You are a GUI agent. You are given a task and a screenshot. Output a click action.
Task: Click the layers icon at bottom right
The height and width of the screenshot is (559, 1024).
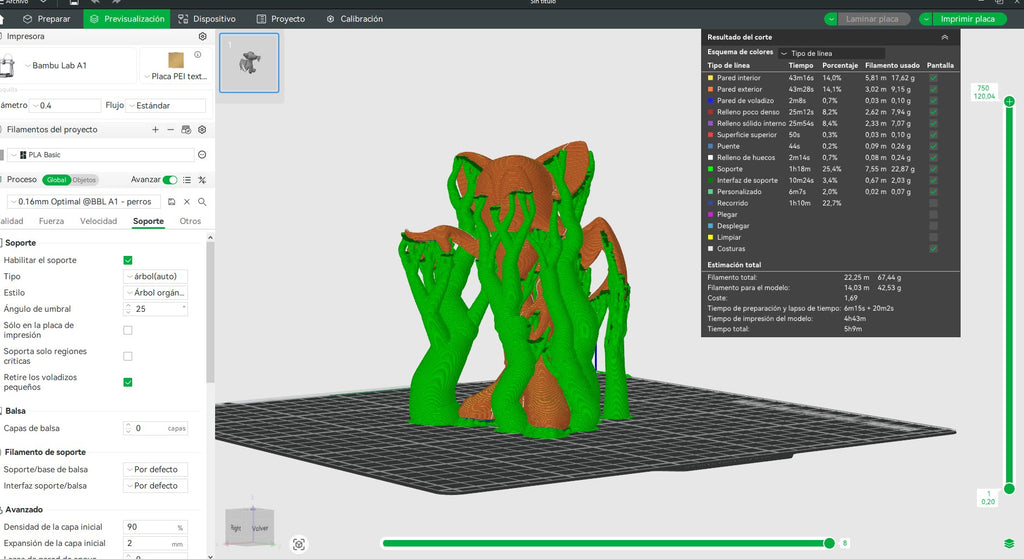pos(1009,544)
